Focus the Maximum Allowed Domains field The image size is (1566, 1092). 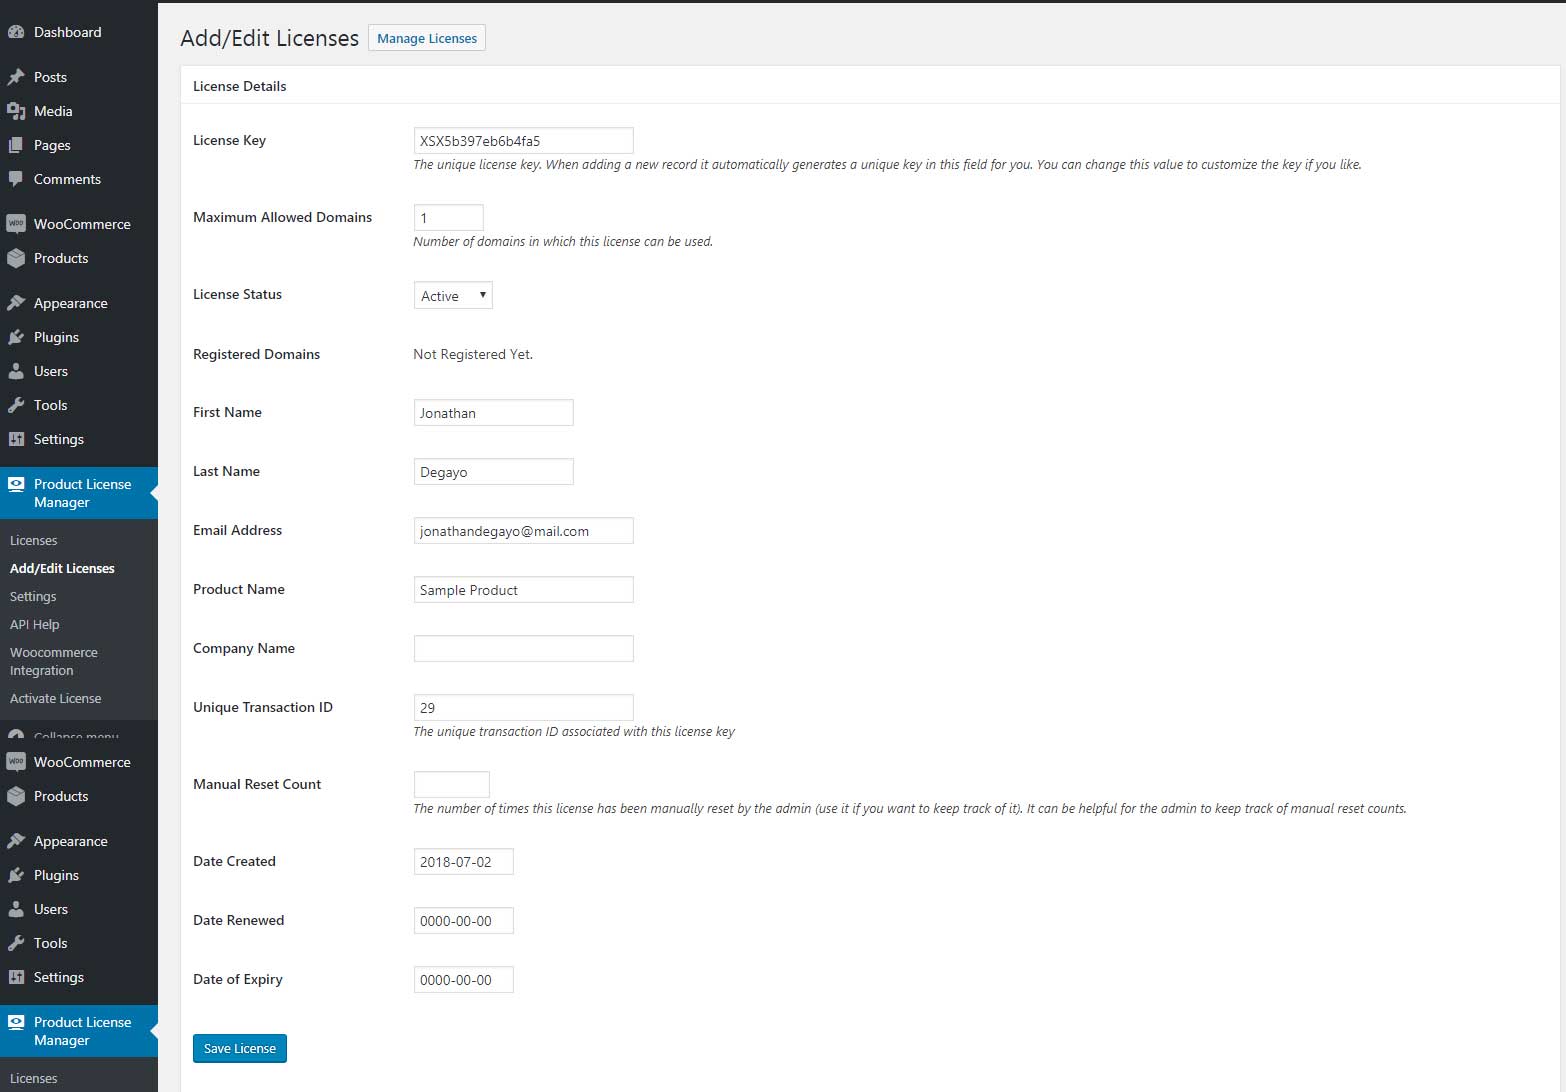[448, 218]
